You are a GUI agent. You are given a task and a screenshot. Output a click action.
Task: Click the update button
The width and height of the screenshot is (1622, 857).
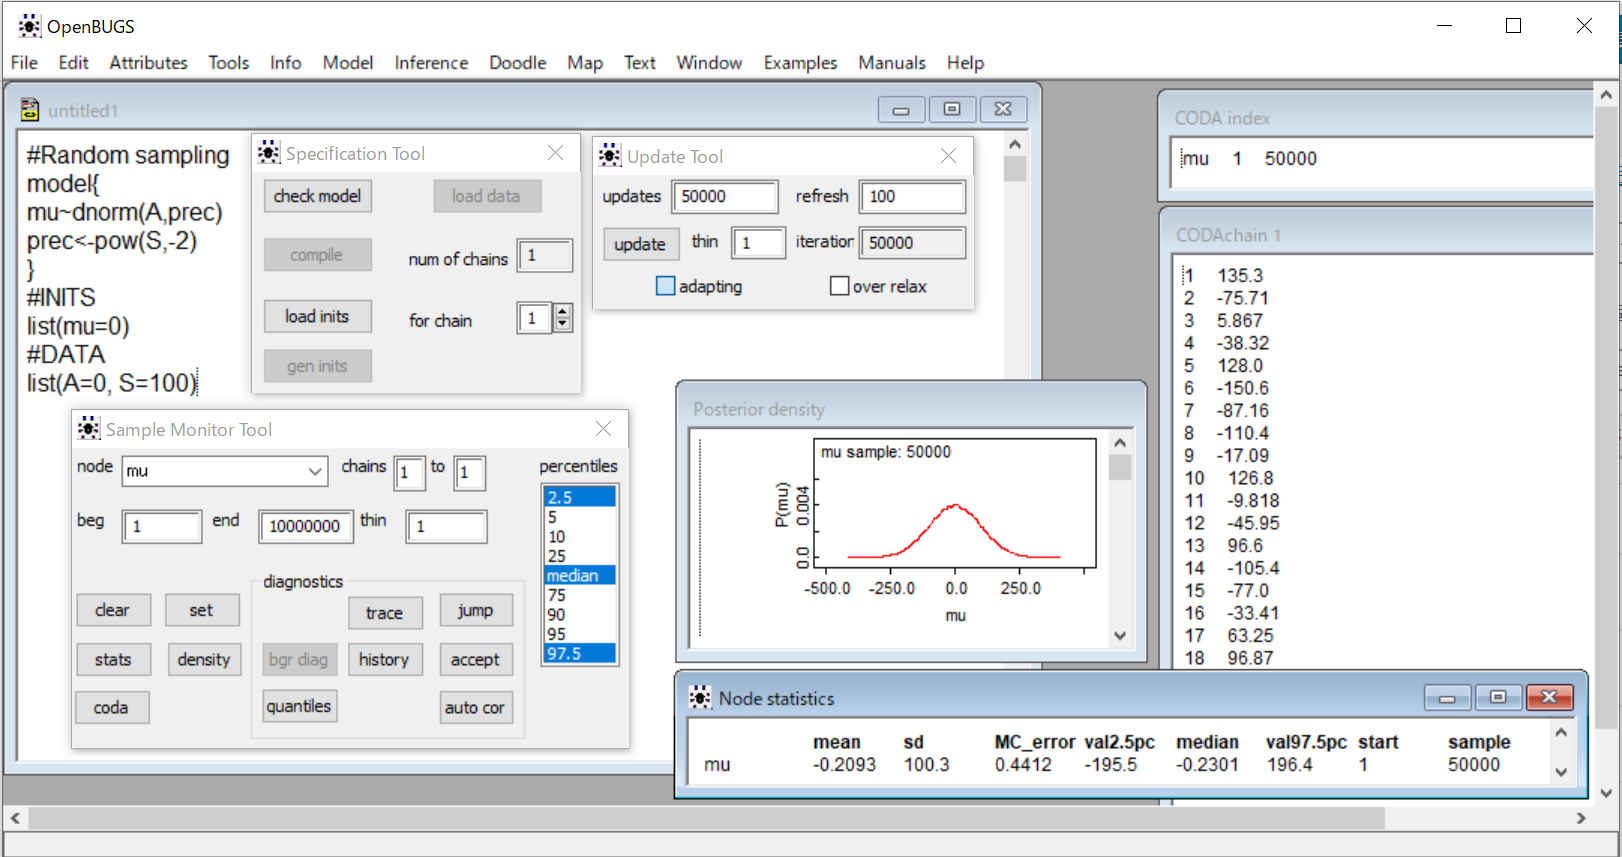(640, 244)
